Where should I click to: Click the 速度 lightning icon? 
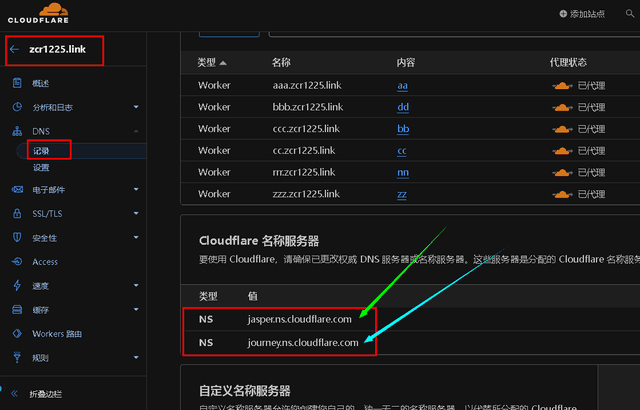click(17, 285)
